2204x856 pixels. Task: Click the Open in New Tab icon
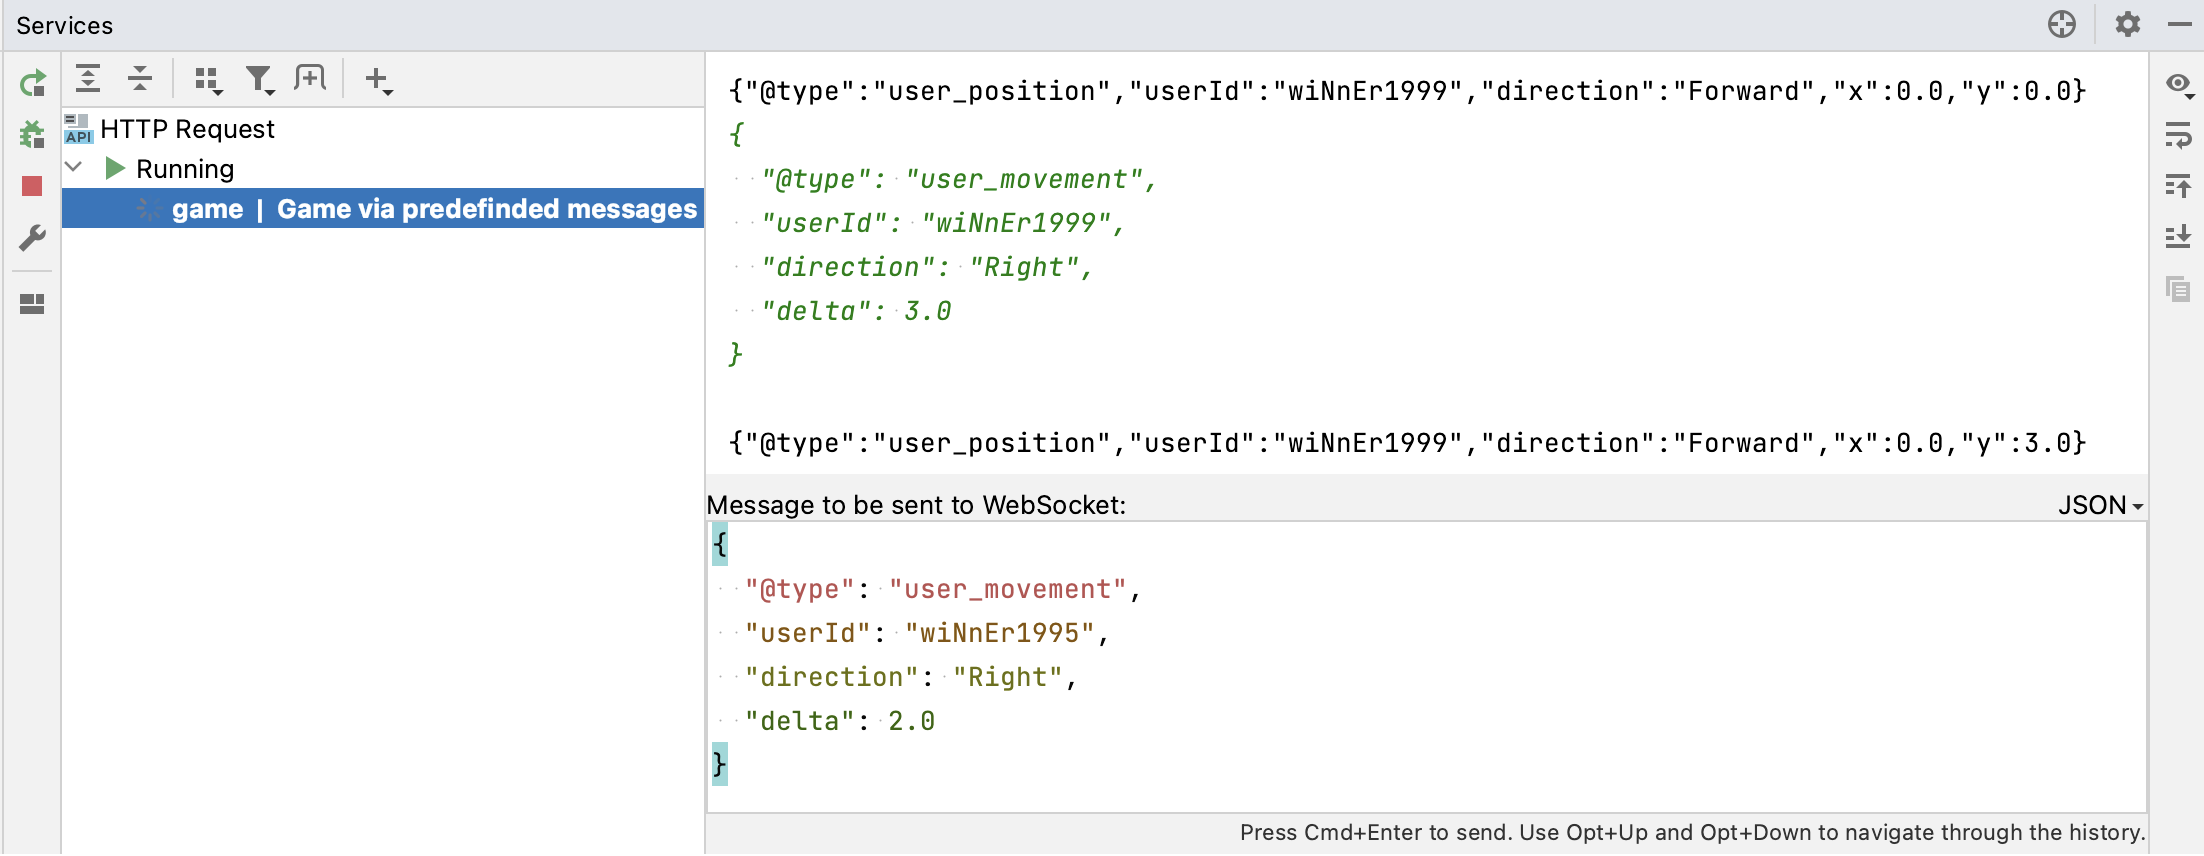310,78
